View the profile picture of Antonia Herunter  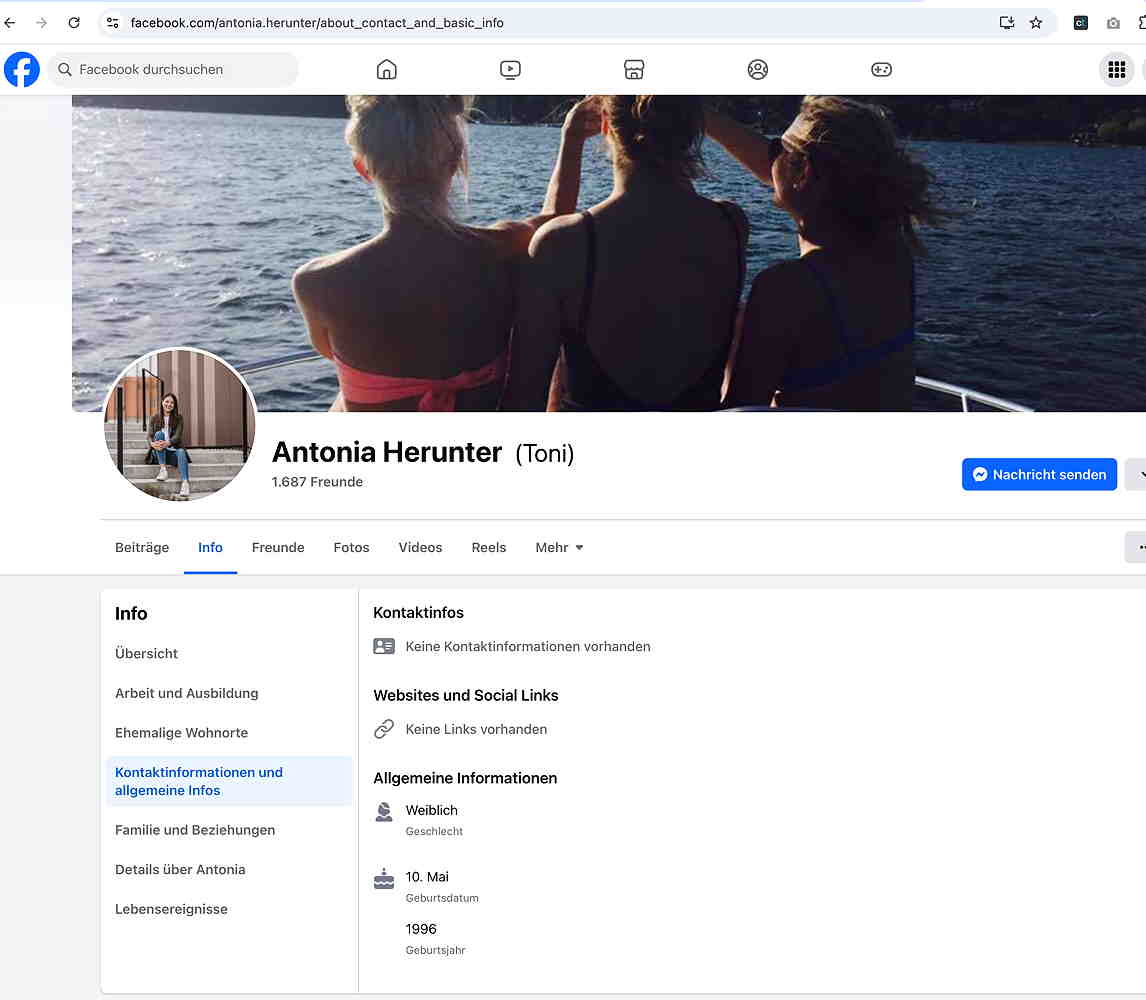[x=180, y=425]
